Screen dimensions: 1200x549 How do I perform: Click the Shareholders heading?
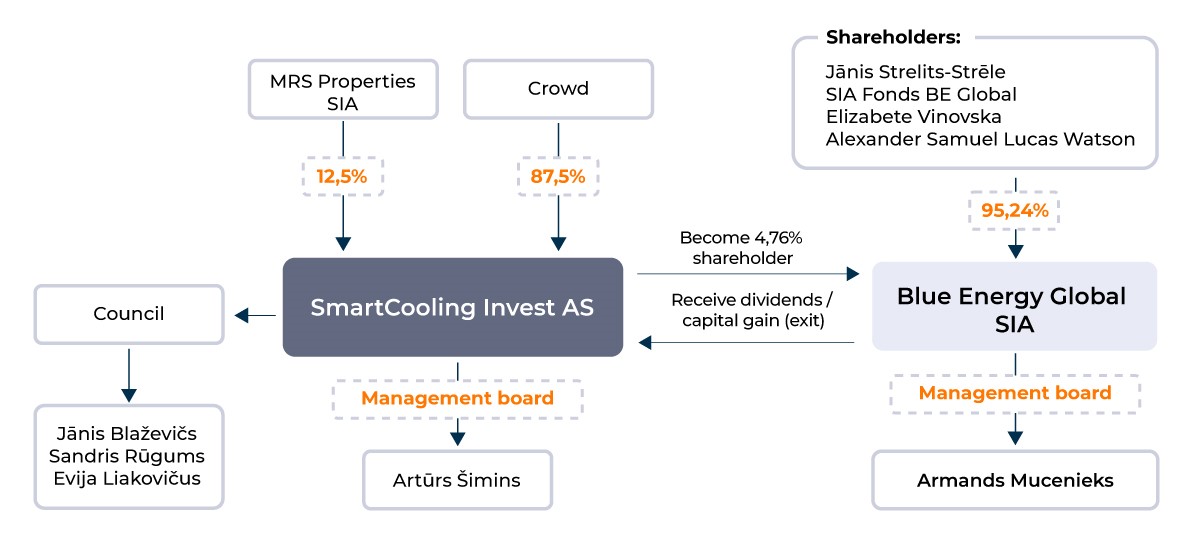click(x=893, y=38)
